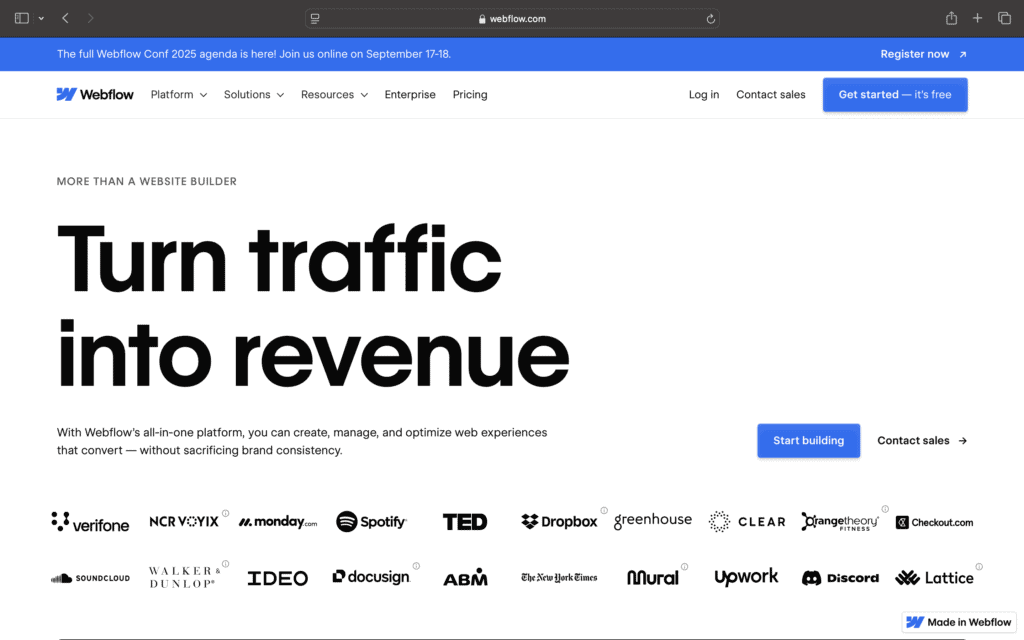The image size is (1024, 640).
Task: Open the Pricing nav item
Action: click(470, 95)
